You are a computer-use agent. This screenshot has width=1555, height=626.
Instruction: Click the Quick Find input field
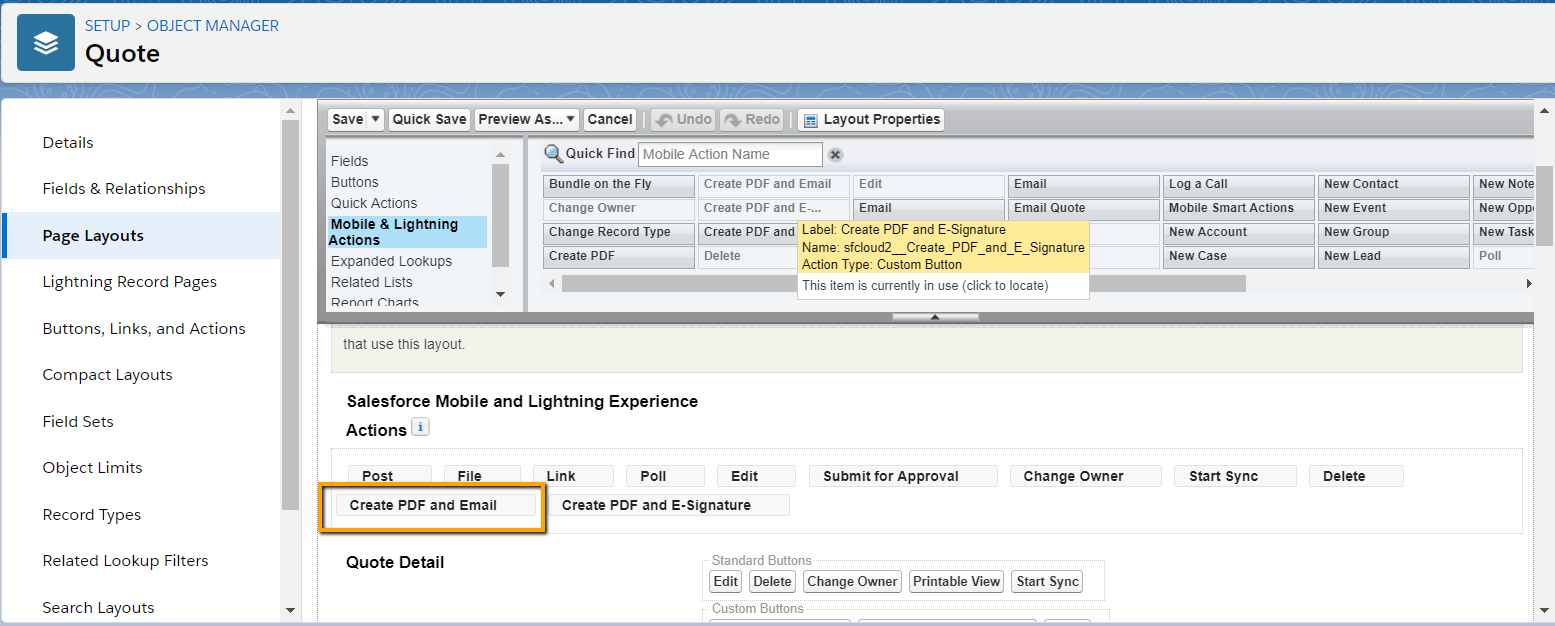730,155
